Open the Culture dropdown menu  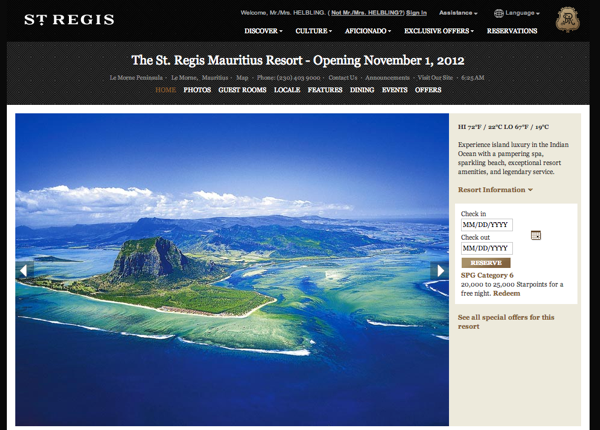313,31
